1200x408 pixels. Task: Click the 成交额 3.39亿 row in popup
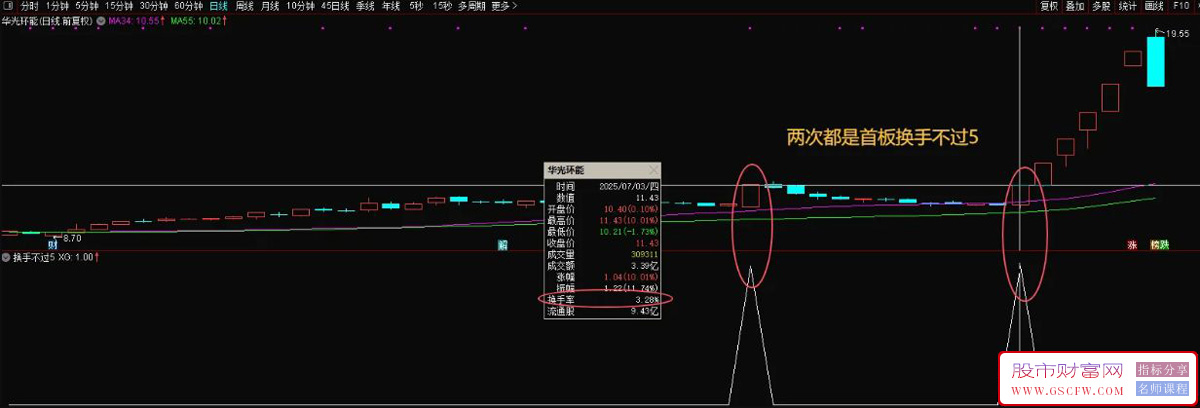pyautogui.click(x=602, y=265)
